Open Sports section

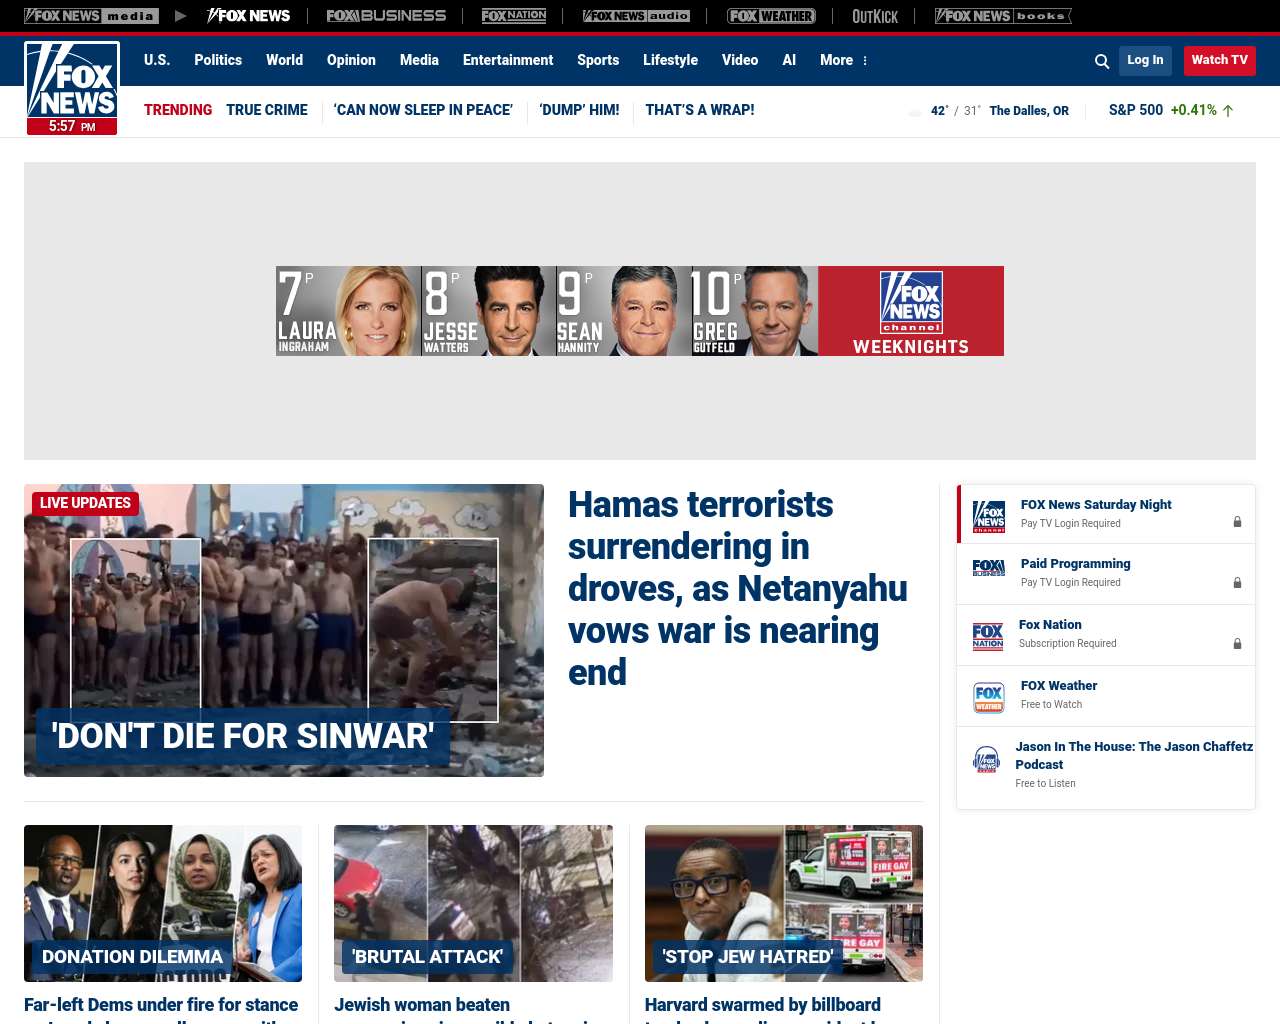[598, 60]
